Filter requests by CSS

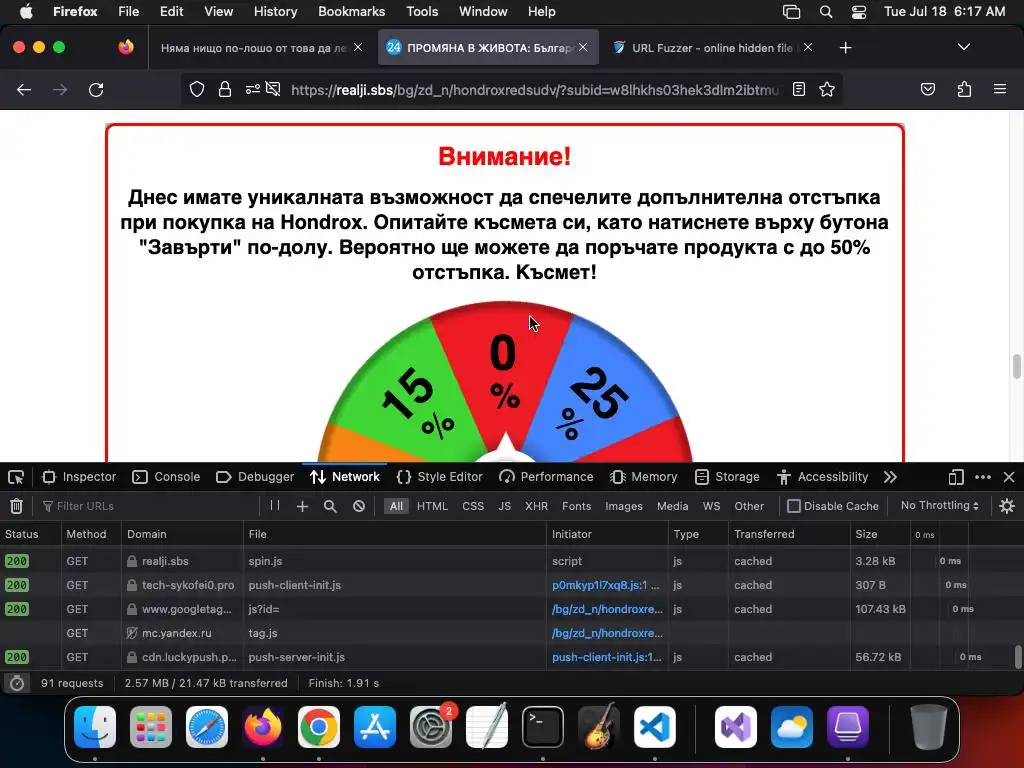(x=473, y=506)
